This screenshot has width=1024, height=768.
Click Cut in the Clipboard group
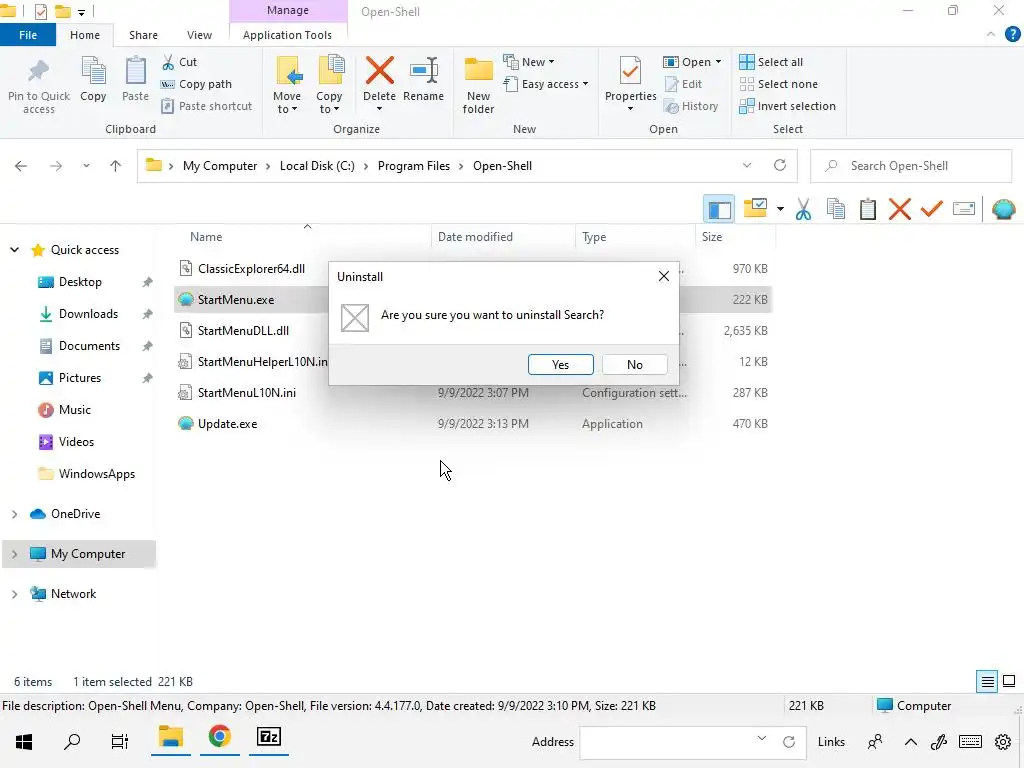pos(180,62)
